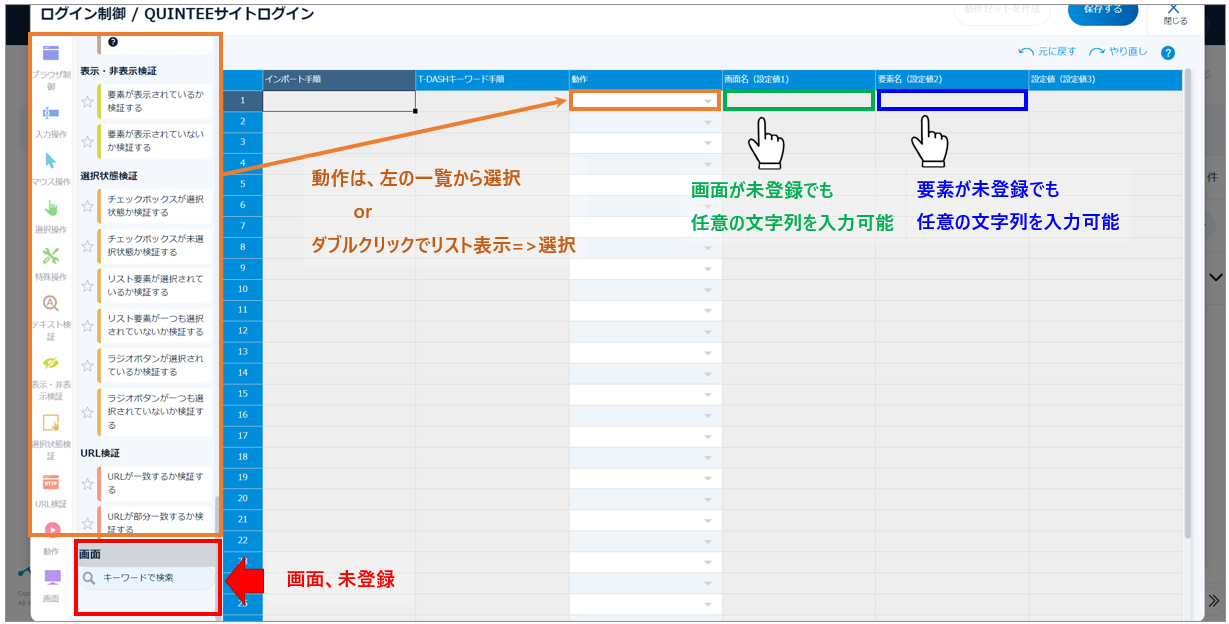This screenshot has height=624, width=1229.
Task: Favorite star for 要素が表示されているか検証する
Action: tap(88, 101)
